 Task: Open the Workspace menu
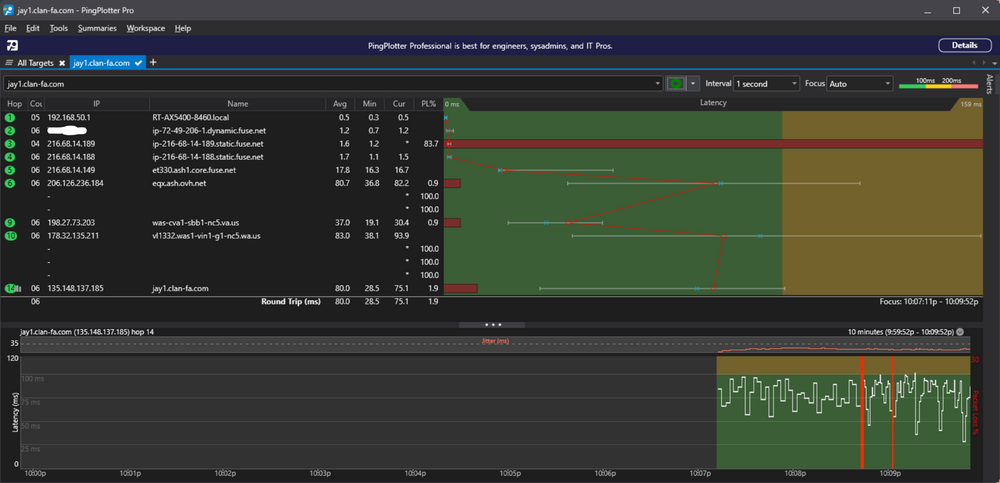(145, 28)
